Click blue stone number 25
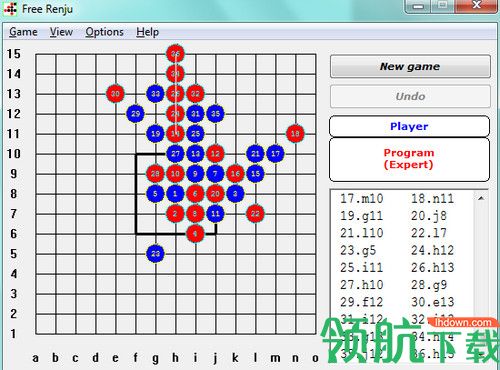This screenshot has height=370, width=500. pyautogui.click(x=195, y=134)
